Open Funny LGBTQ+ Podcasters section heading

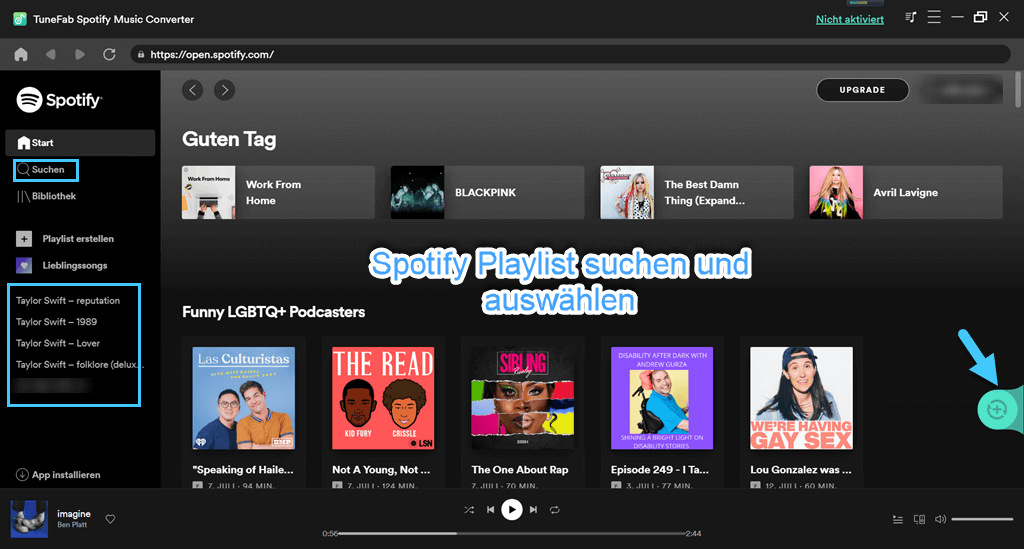(273, 312)
